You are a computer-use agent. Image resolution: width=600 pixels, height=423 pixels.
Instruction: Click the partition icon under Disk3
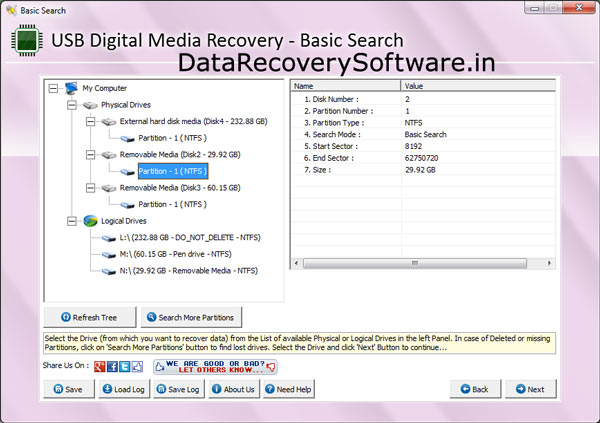click(127, 205)
